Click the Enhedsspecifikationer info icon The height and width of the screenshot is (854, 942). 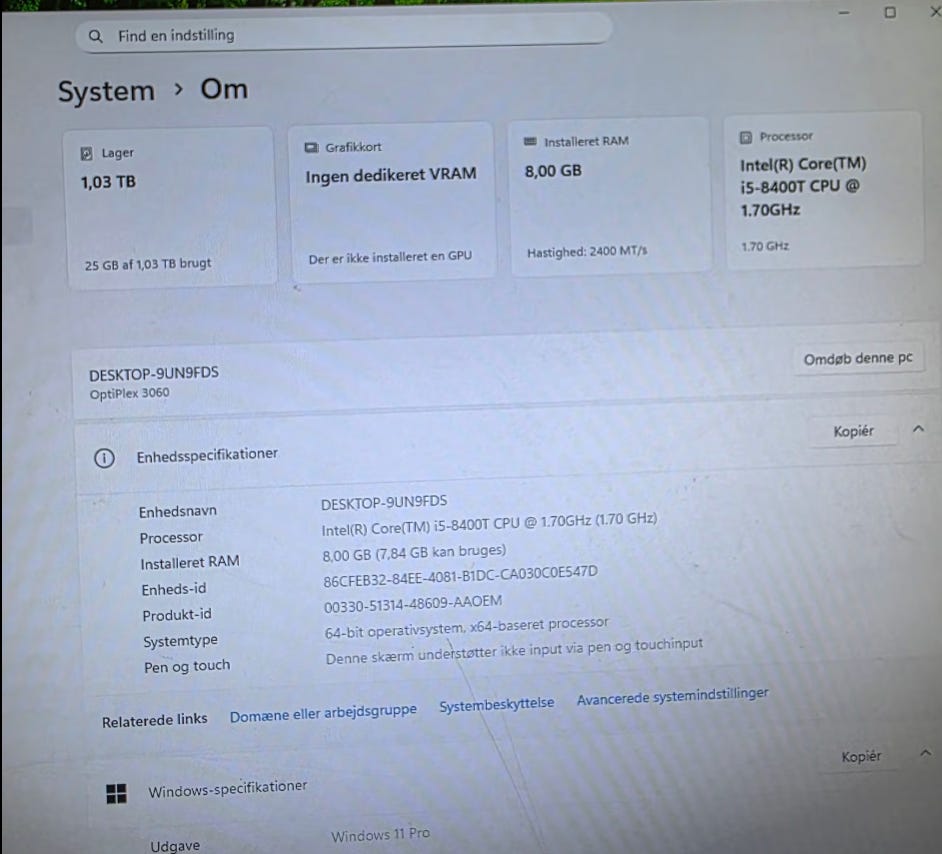105,459
